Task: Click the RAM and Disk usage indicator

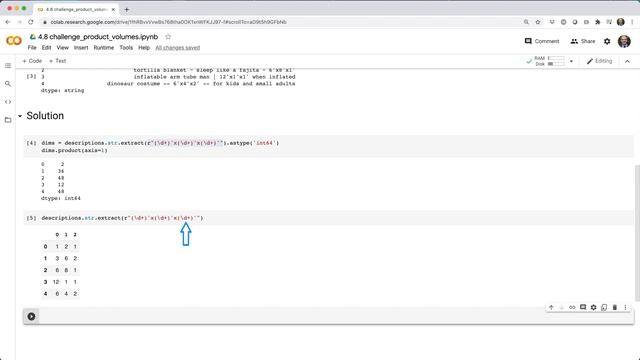Action: (550, 61)
